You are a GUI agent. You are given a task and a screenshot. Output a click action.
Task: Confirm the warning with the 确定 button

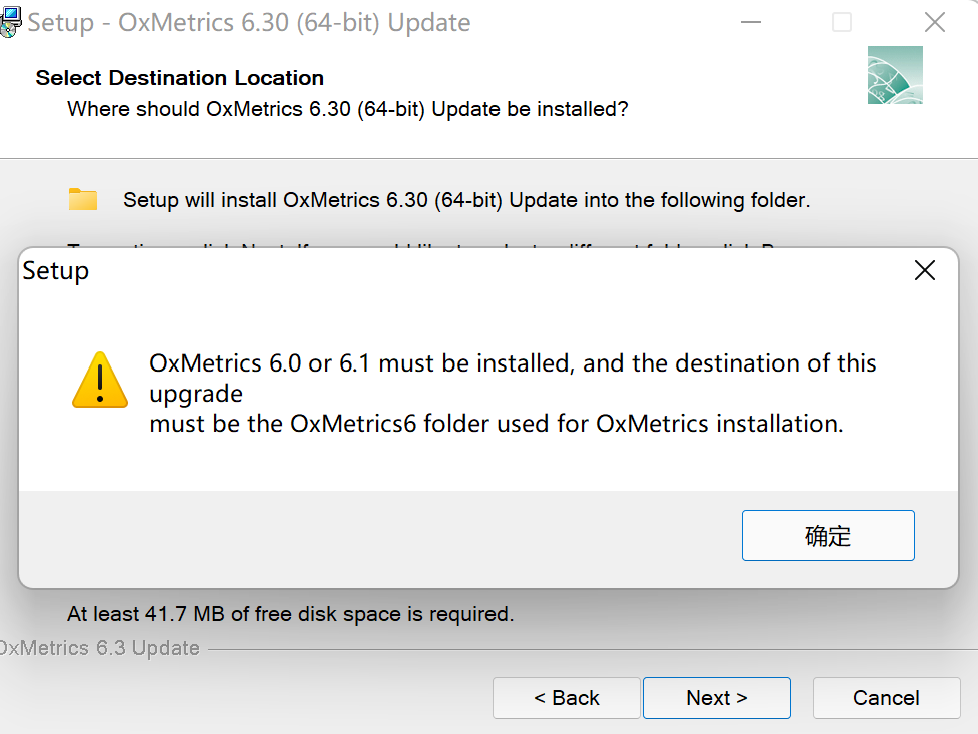click(x=828, y=536)
